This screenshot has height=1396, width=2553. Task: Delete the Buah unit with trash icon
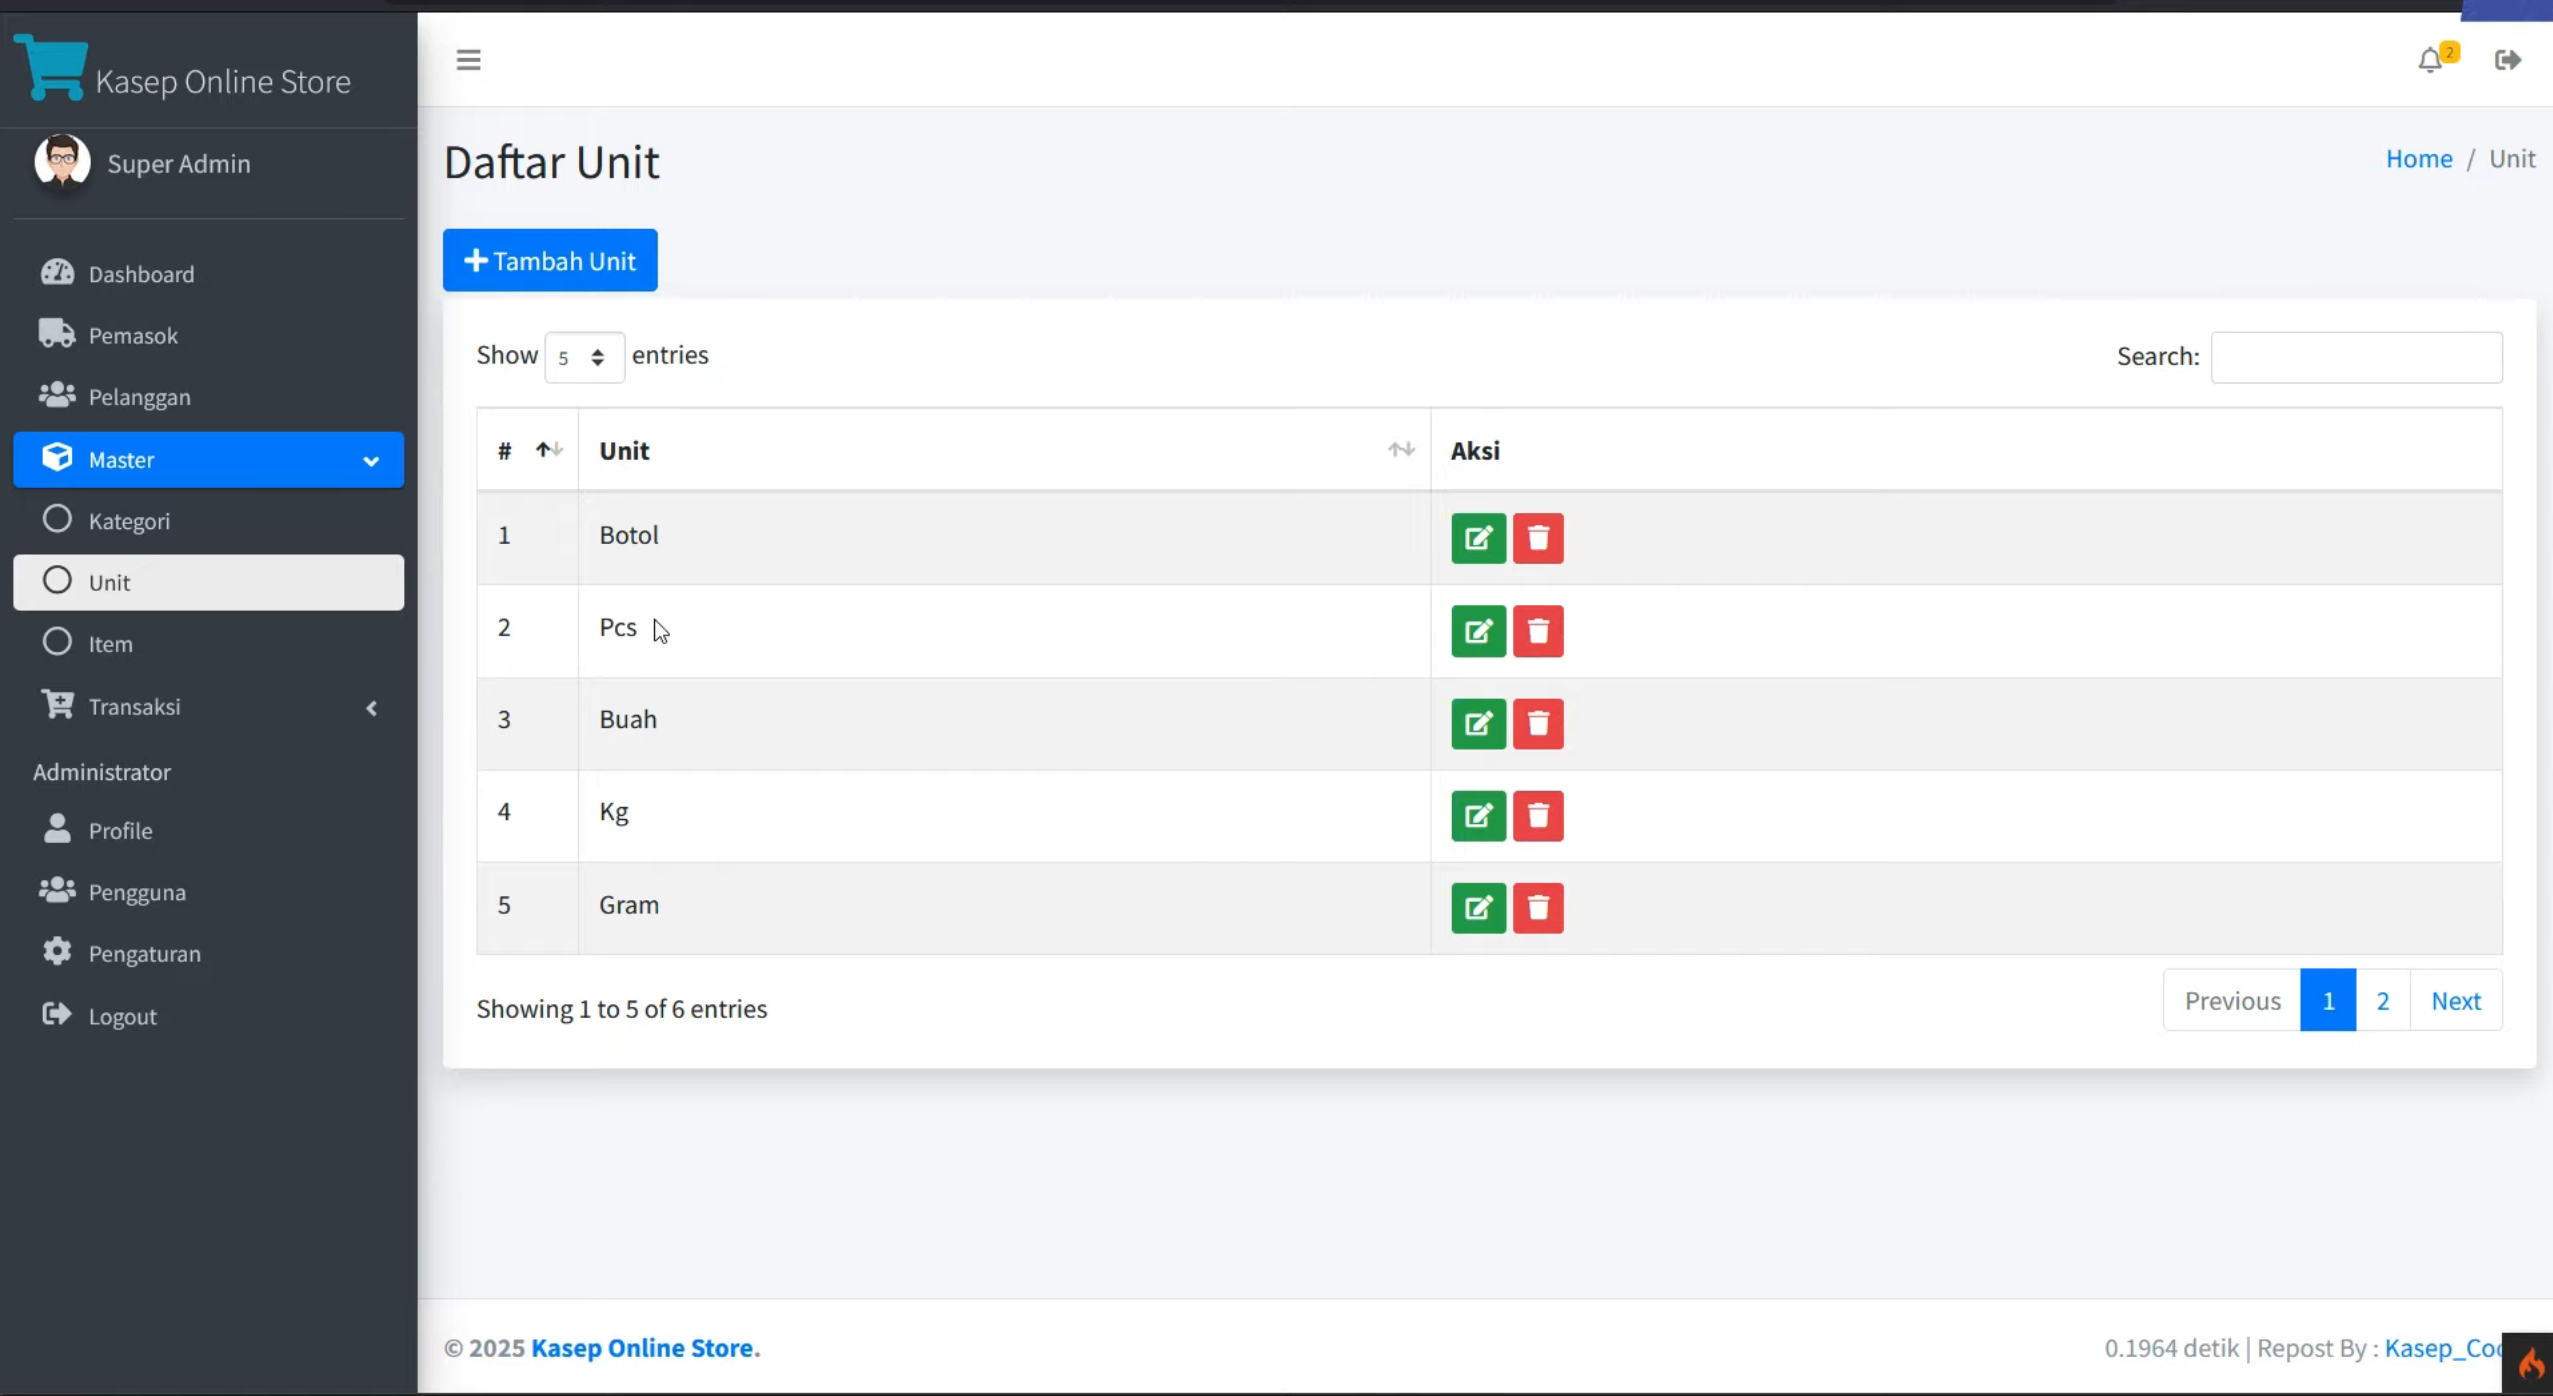[x=1537, y=723]
